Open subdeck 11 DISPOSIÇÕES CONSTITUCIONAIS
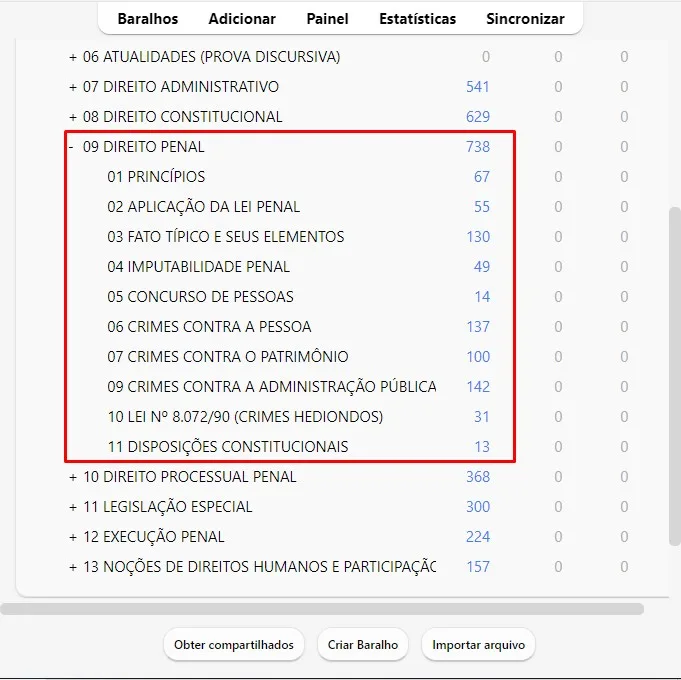The image size is (681, 680). coord(228,447)
